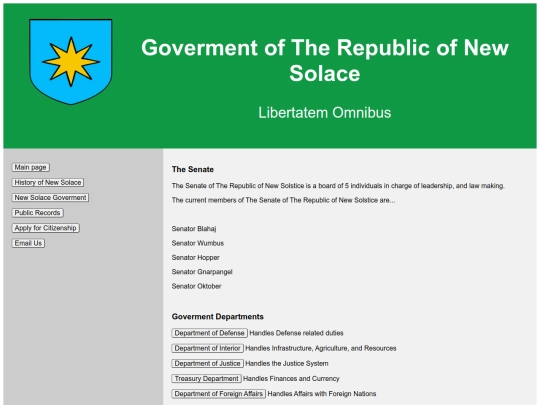Image resolution: width=540 pixels, height=405 pixels.
Task: Open the Treasury Department button
Action: (x=206, y=378)
